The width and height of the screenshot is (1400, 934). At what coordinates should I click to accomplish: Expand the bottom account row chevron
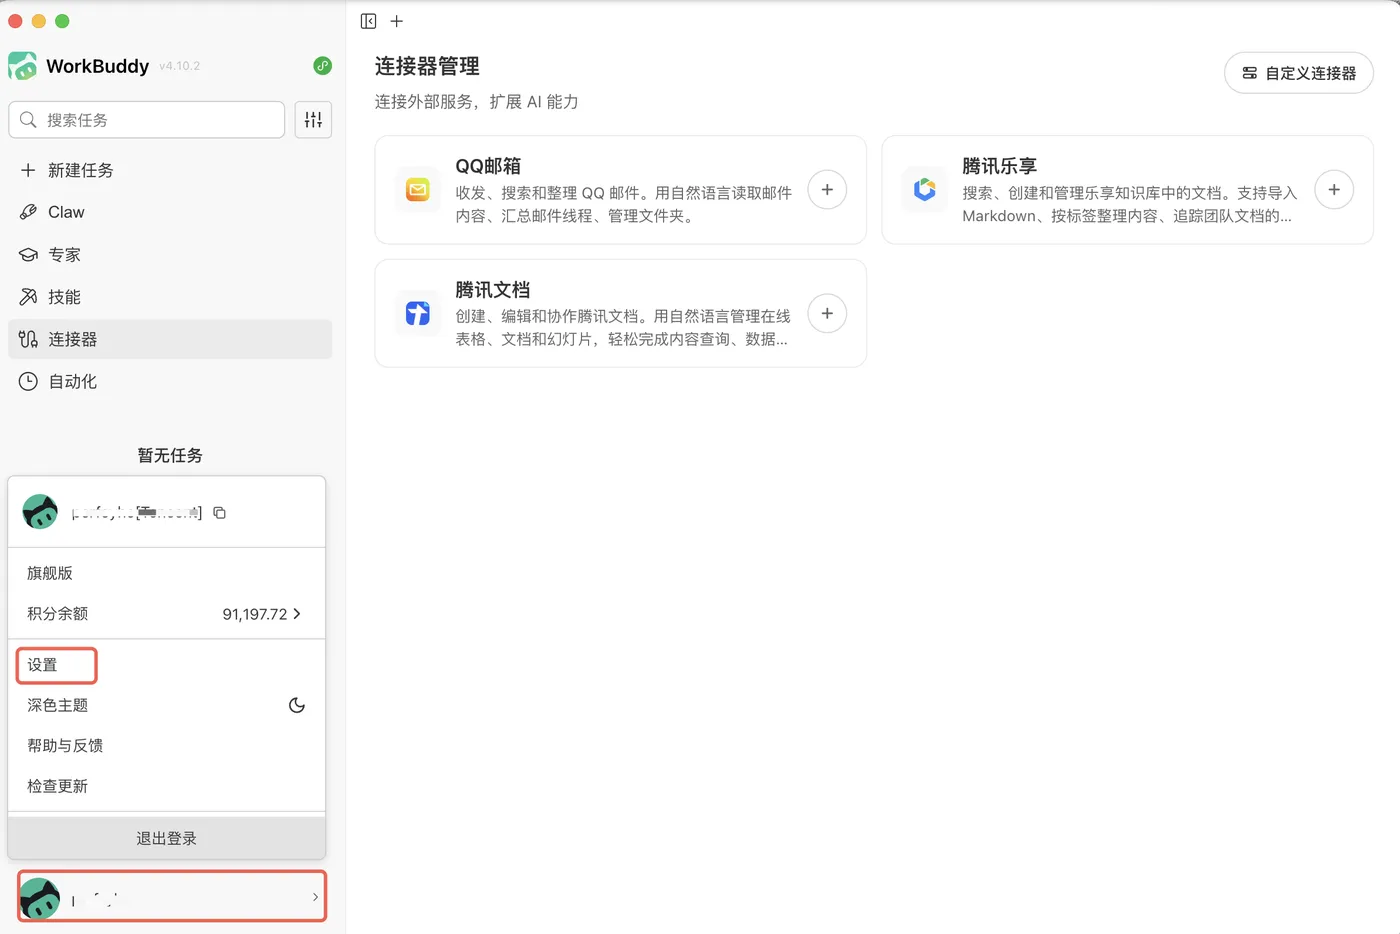coord(315,897)
